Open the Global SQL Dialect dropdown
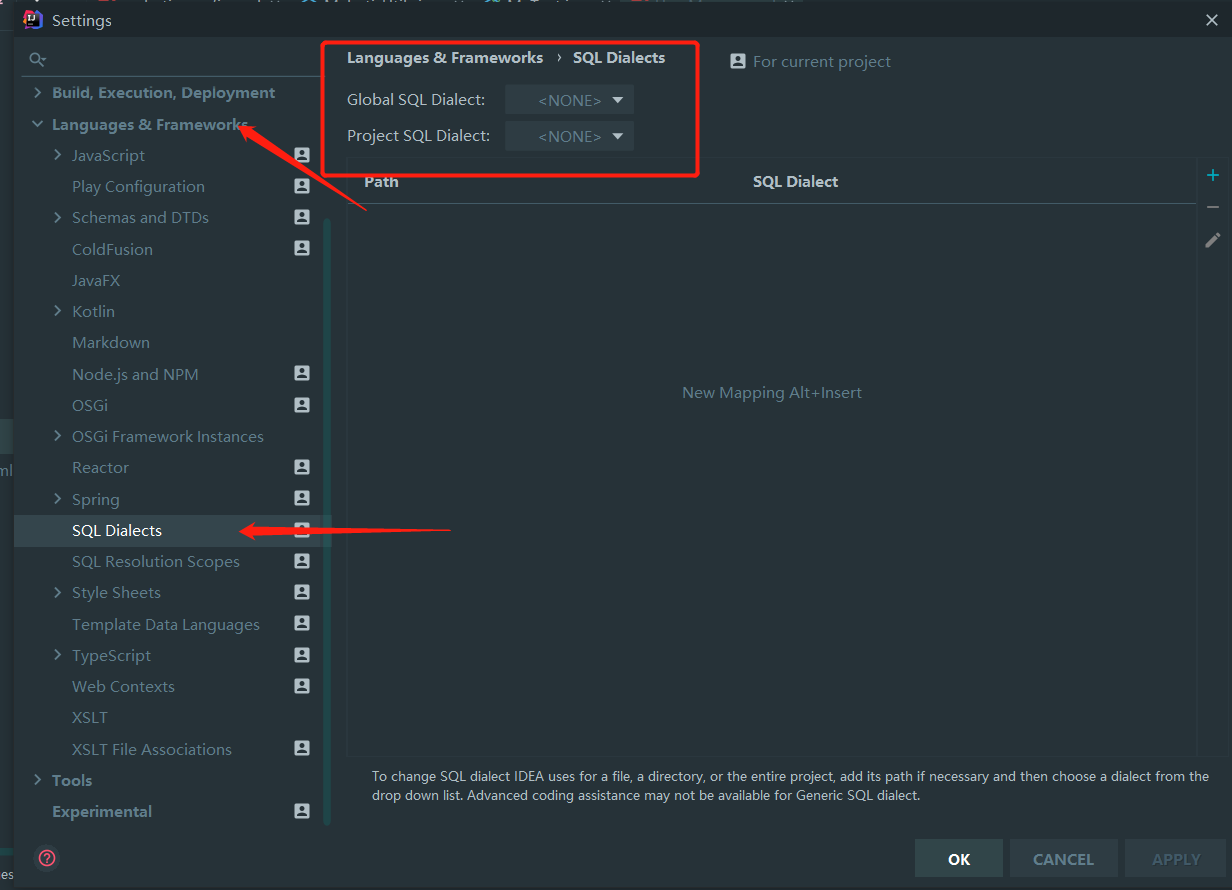 point(569,100)
